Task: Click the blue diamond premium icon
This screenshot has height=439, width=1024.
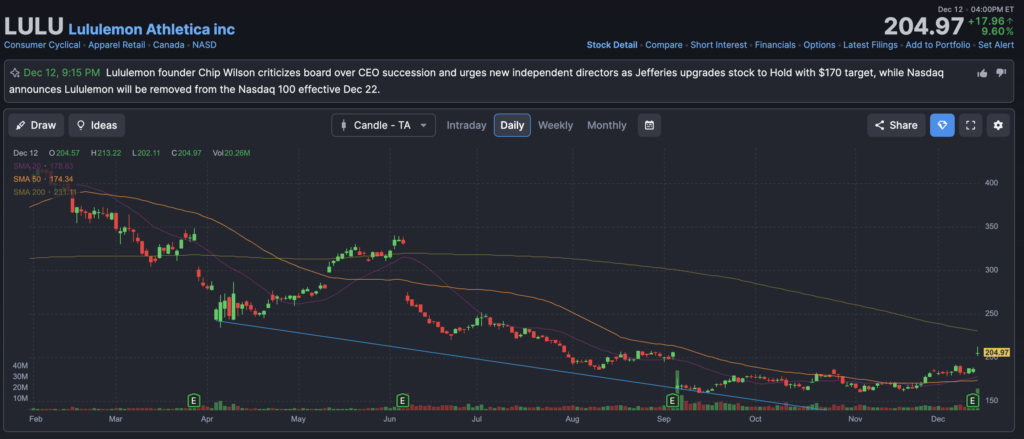Action: click(x=941, y=125)
